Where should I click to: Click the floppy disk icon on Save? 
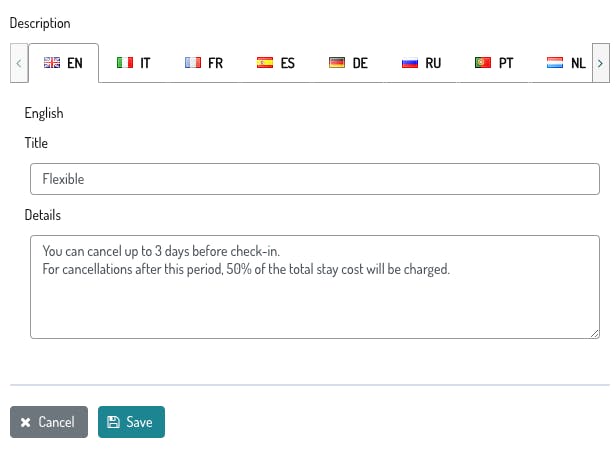coord(113,422)
